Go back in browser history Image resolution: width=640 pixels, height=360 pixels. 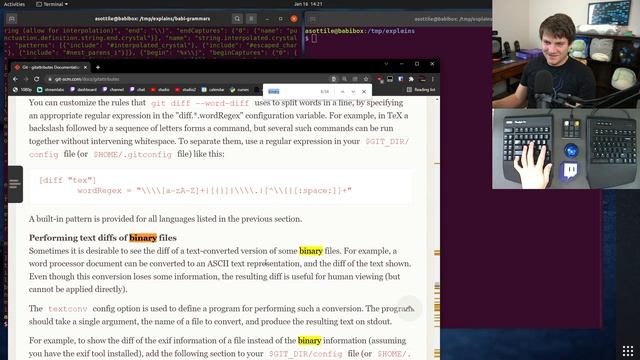pos(15,79)
